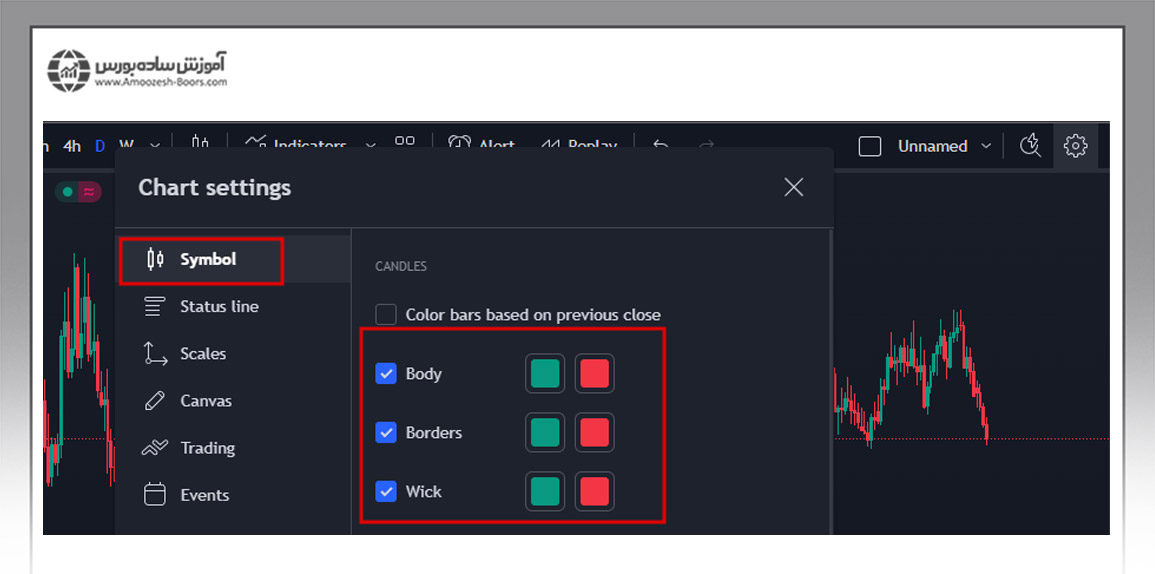
Task: Click the undo arrow in toolbar
Action: coord(660,145)
